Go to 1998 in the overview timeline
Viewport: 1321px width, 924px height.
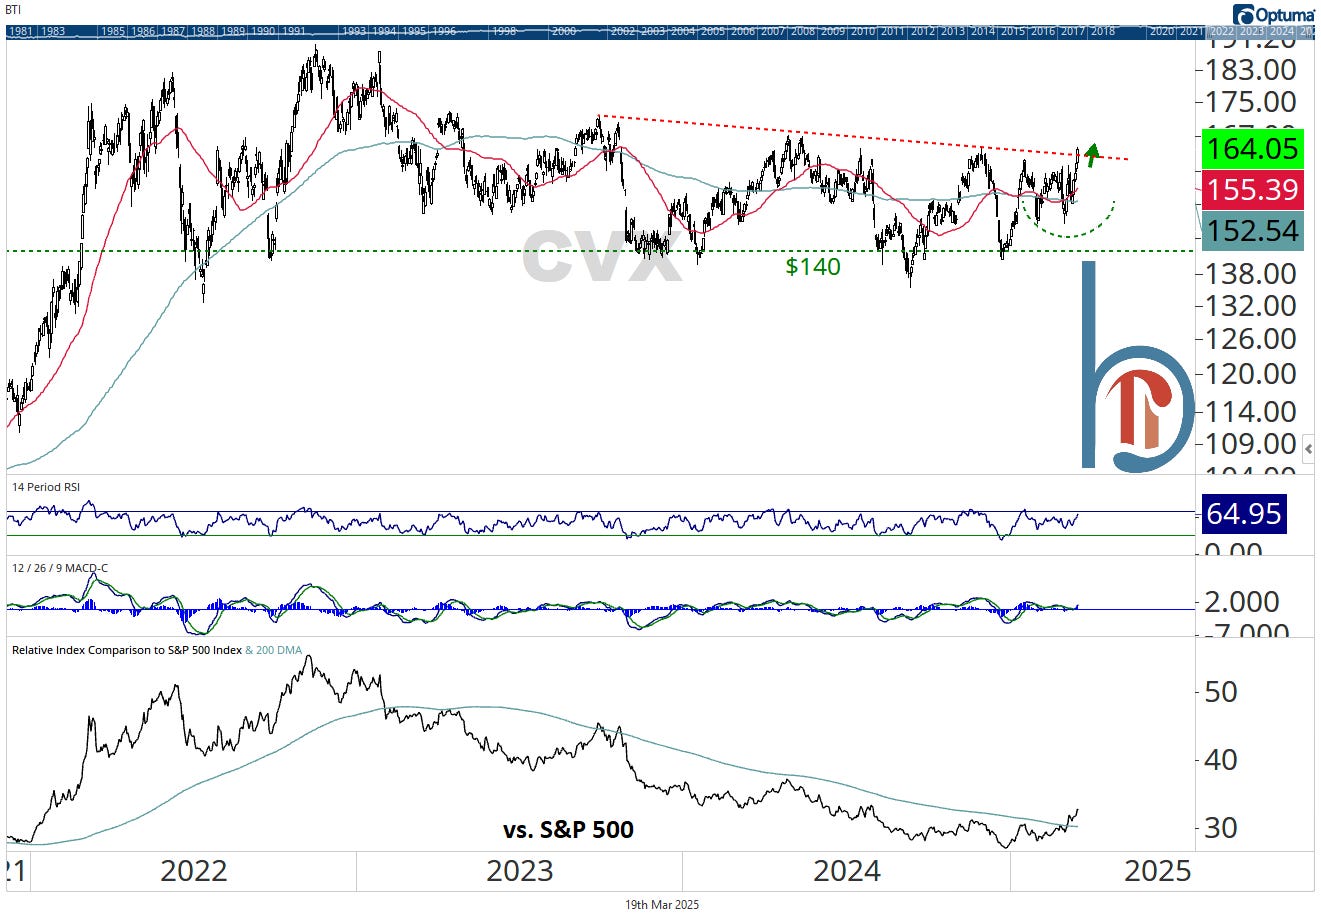click(504, 31)
